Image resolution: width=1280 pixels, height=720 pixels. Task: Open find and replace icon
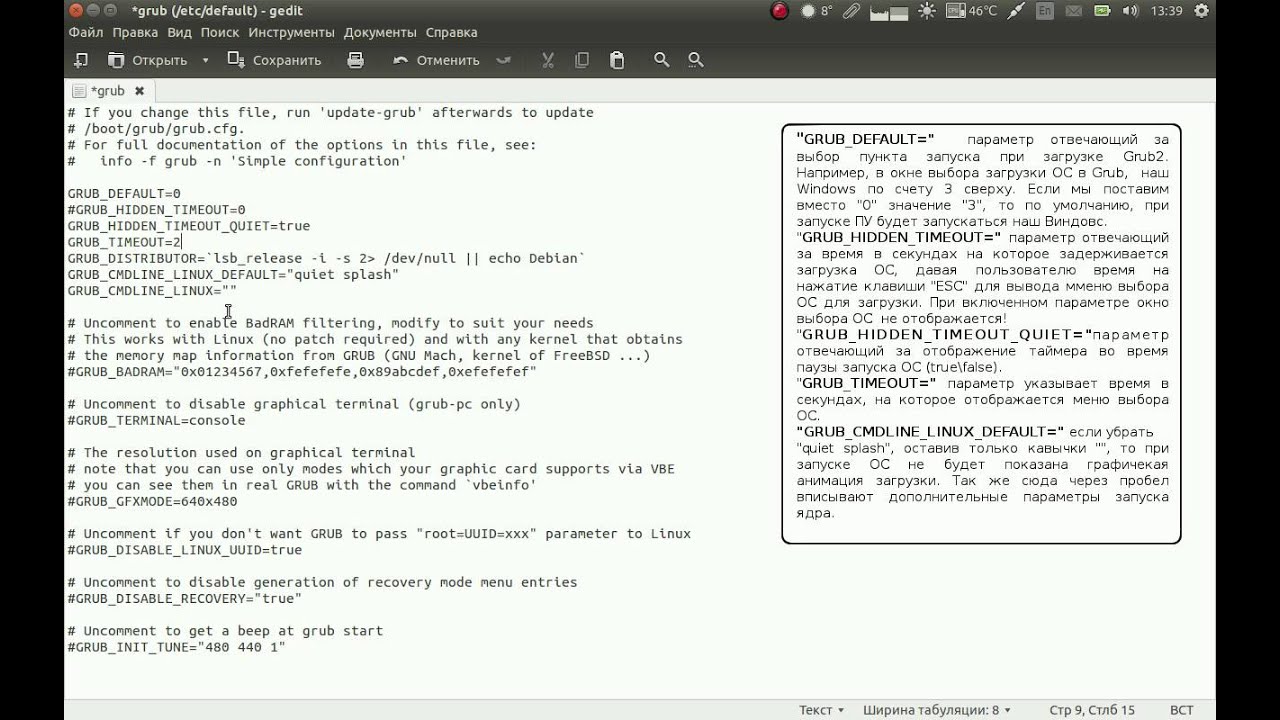click(x=696, y=60)
